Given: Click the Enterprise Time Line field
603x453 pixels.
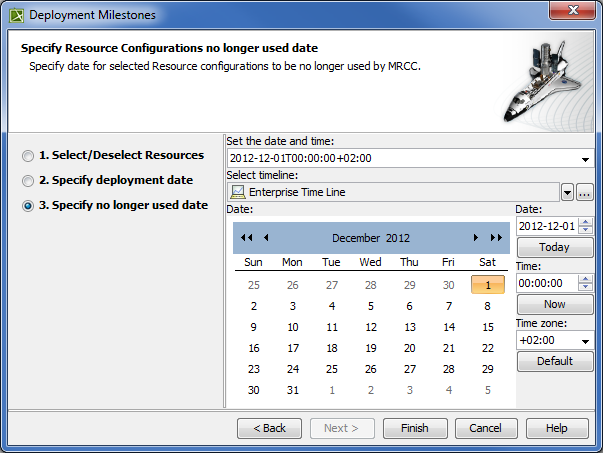Looking at the screenshot, I should pyautogui.click(x=393, y=192).
